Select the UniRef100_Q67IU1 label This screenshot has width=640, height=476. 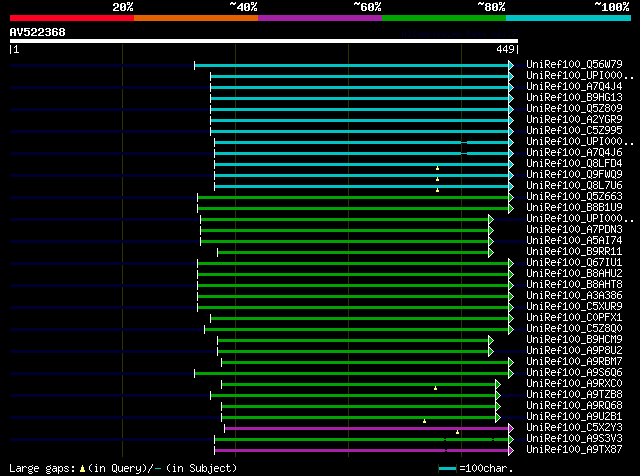[x=574, y=263]
